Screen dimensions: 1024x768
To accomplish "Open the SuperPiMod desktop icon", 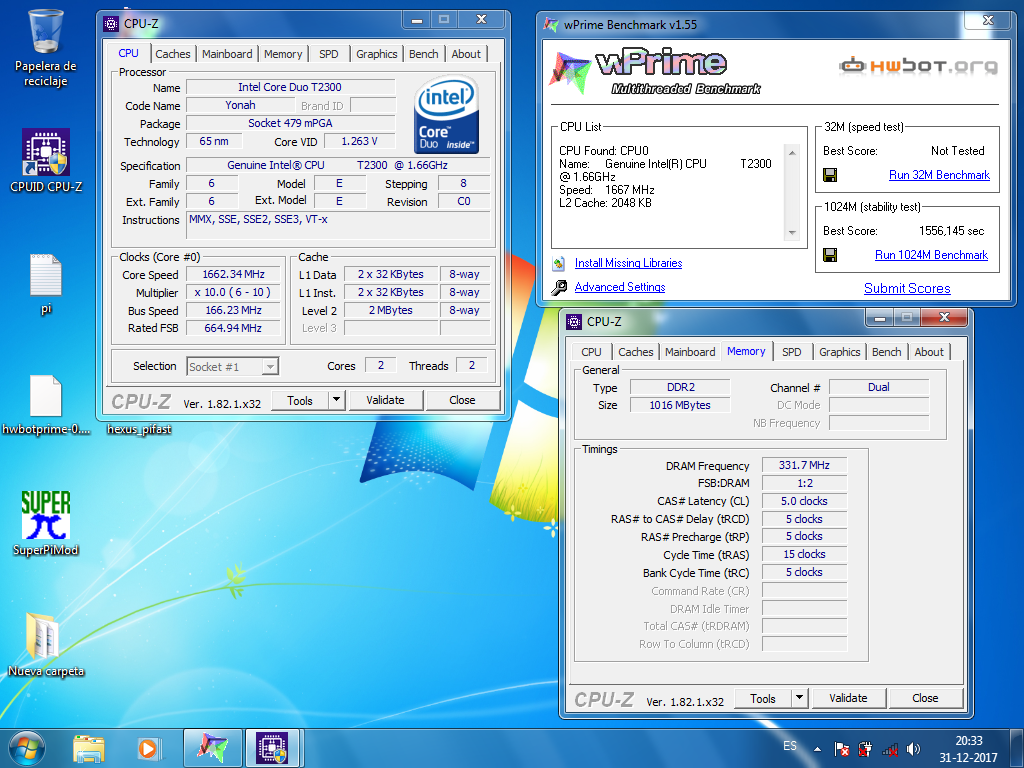I will click(x=46, y=522).
